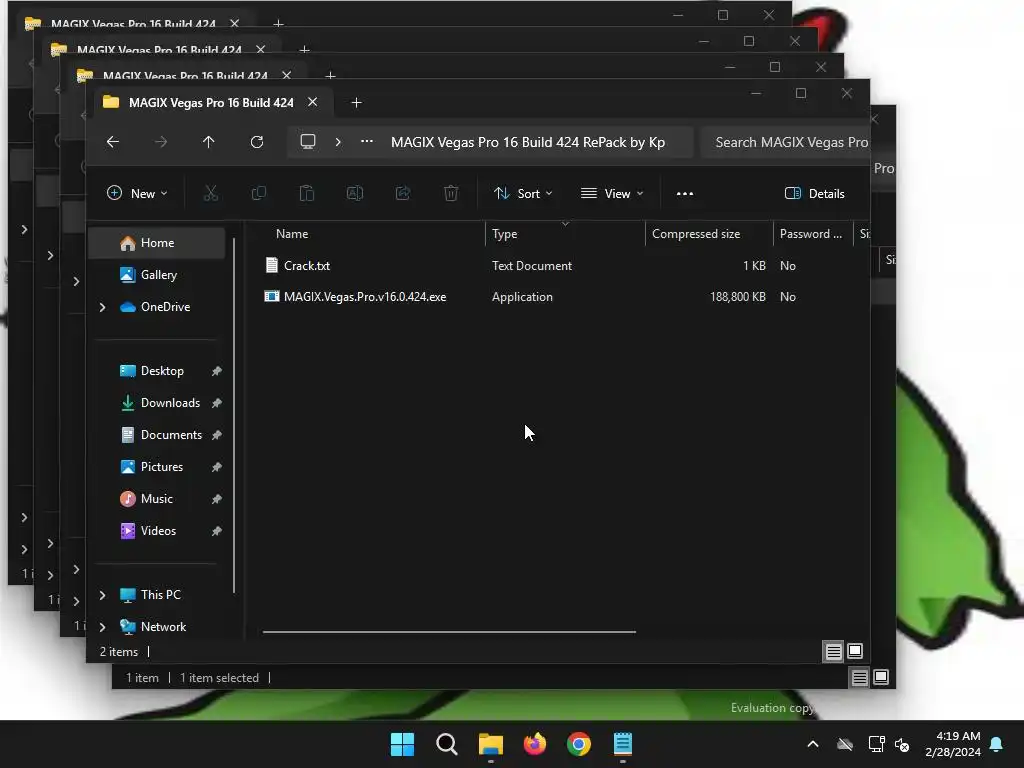Sort by the Type column header
Viewport: 1024px width, 768px height.
(504, 234)
